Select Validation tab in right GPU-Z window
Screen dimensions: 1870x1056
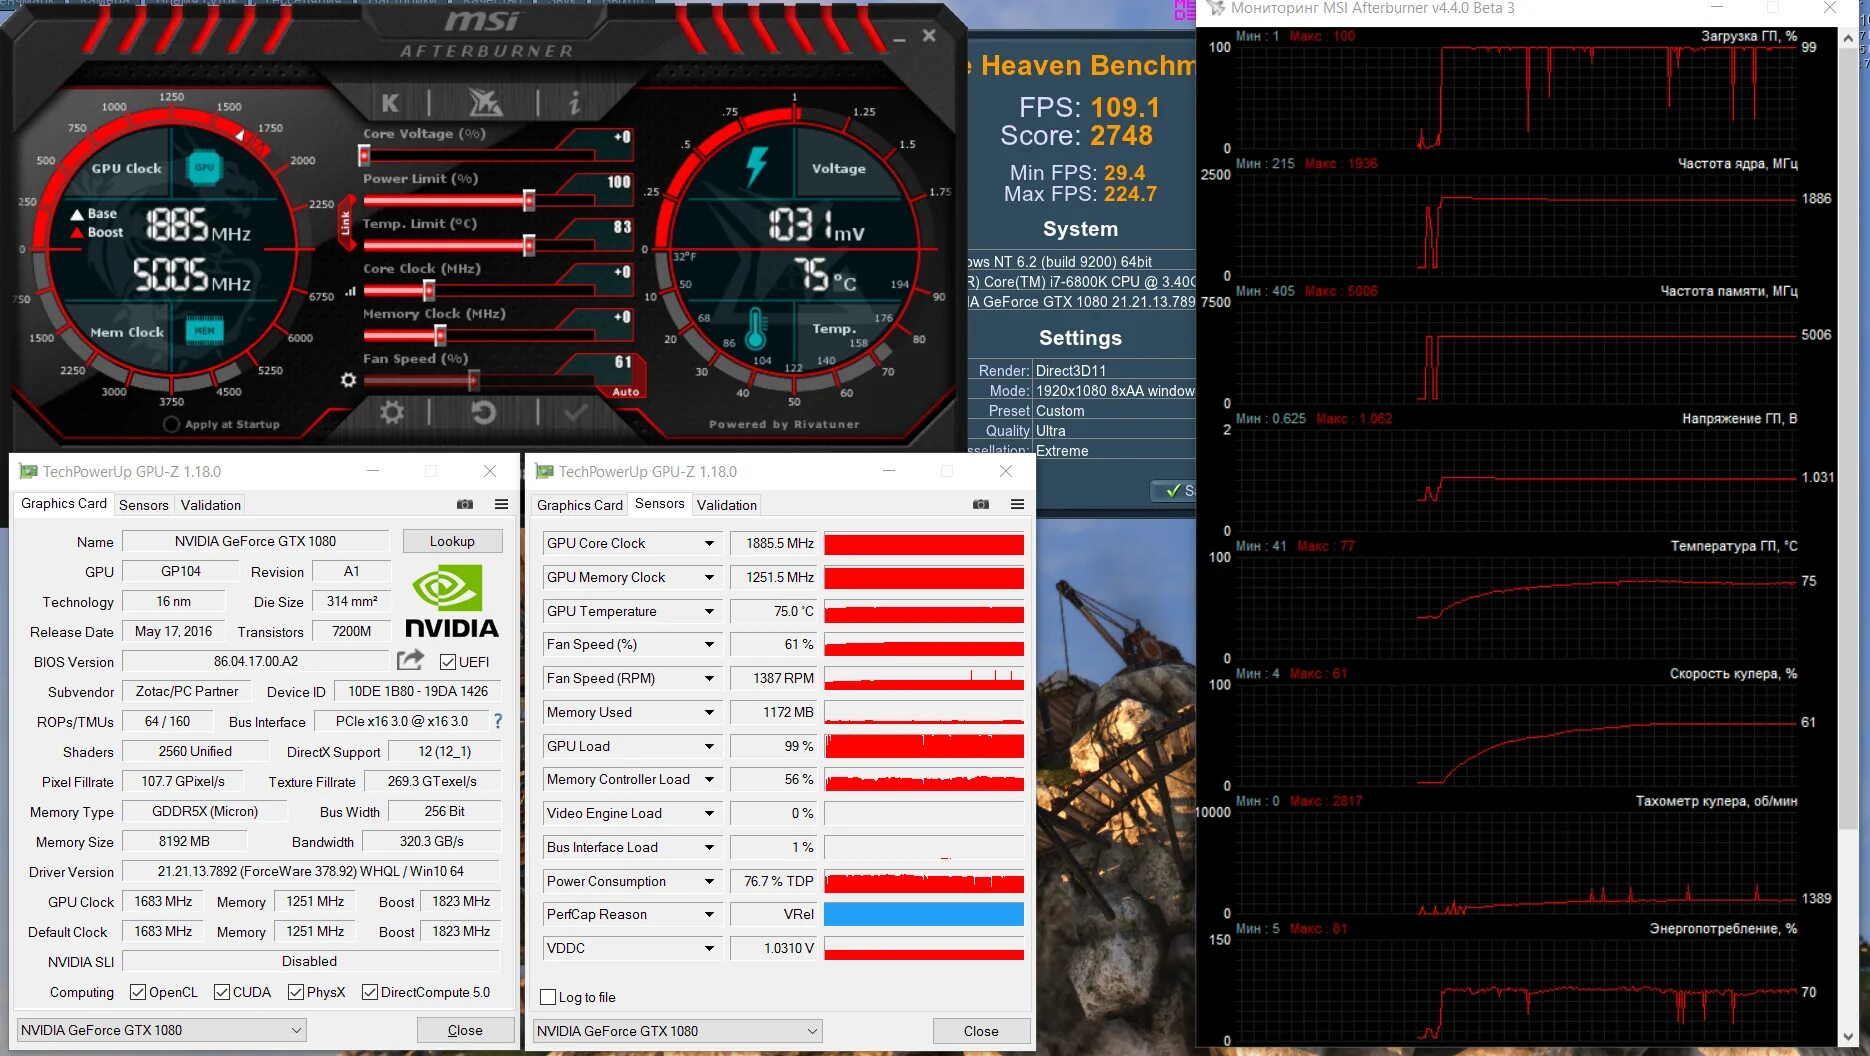point(726,505)
